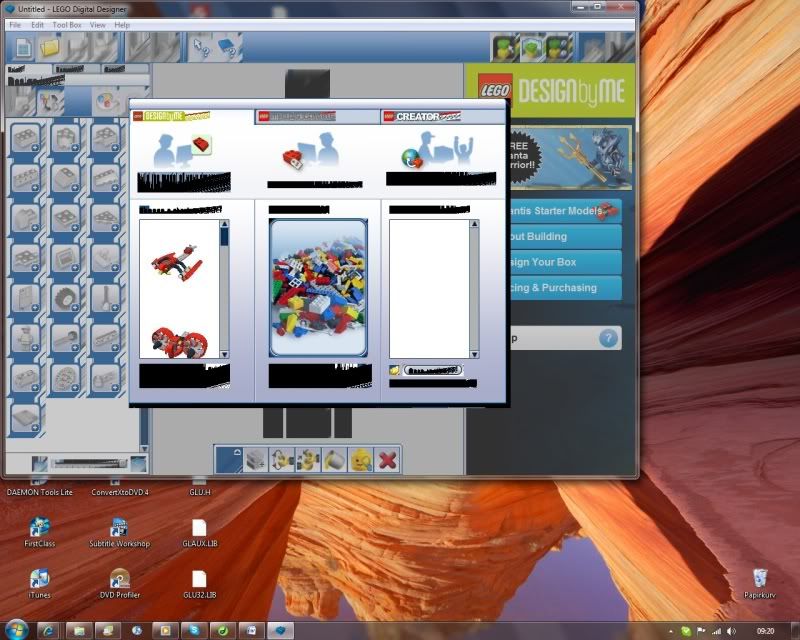Viewport: 800px width, 640px height.
Task: Select the GLU.H file on desktop
Action: 199,488
